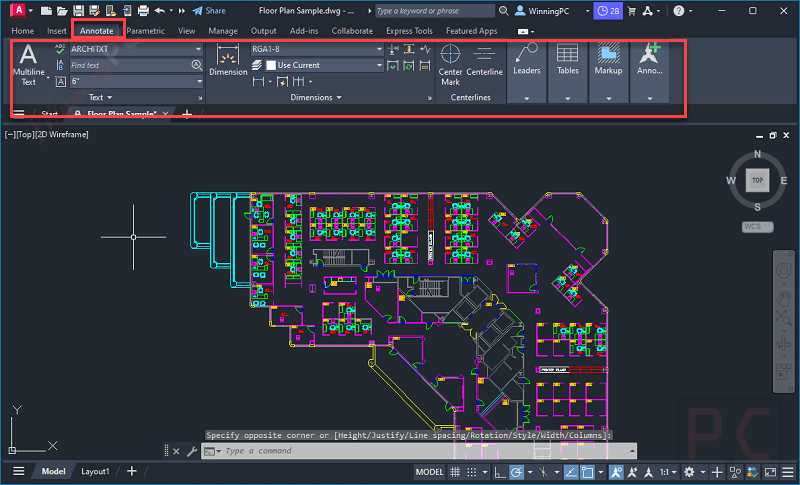Open the Express Tools tab
This screenshot has height=485, width=800.
coord(409,31)
